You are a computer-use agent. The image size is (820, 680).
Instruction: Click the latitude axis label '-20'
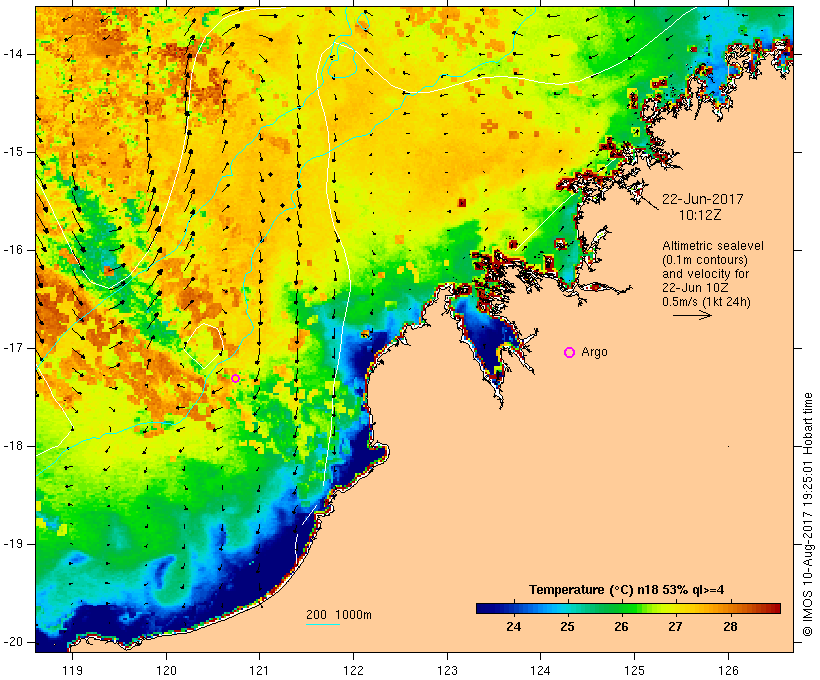pos(13,642)
